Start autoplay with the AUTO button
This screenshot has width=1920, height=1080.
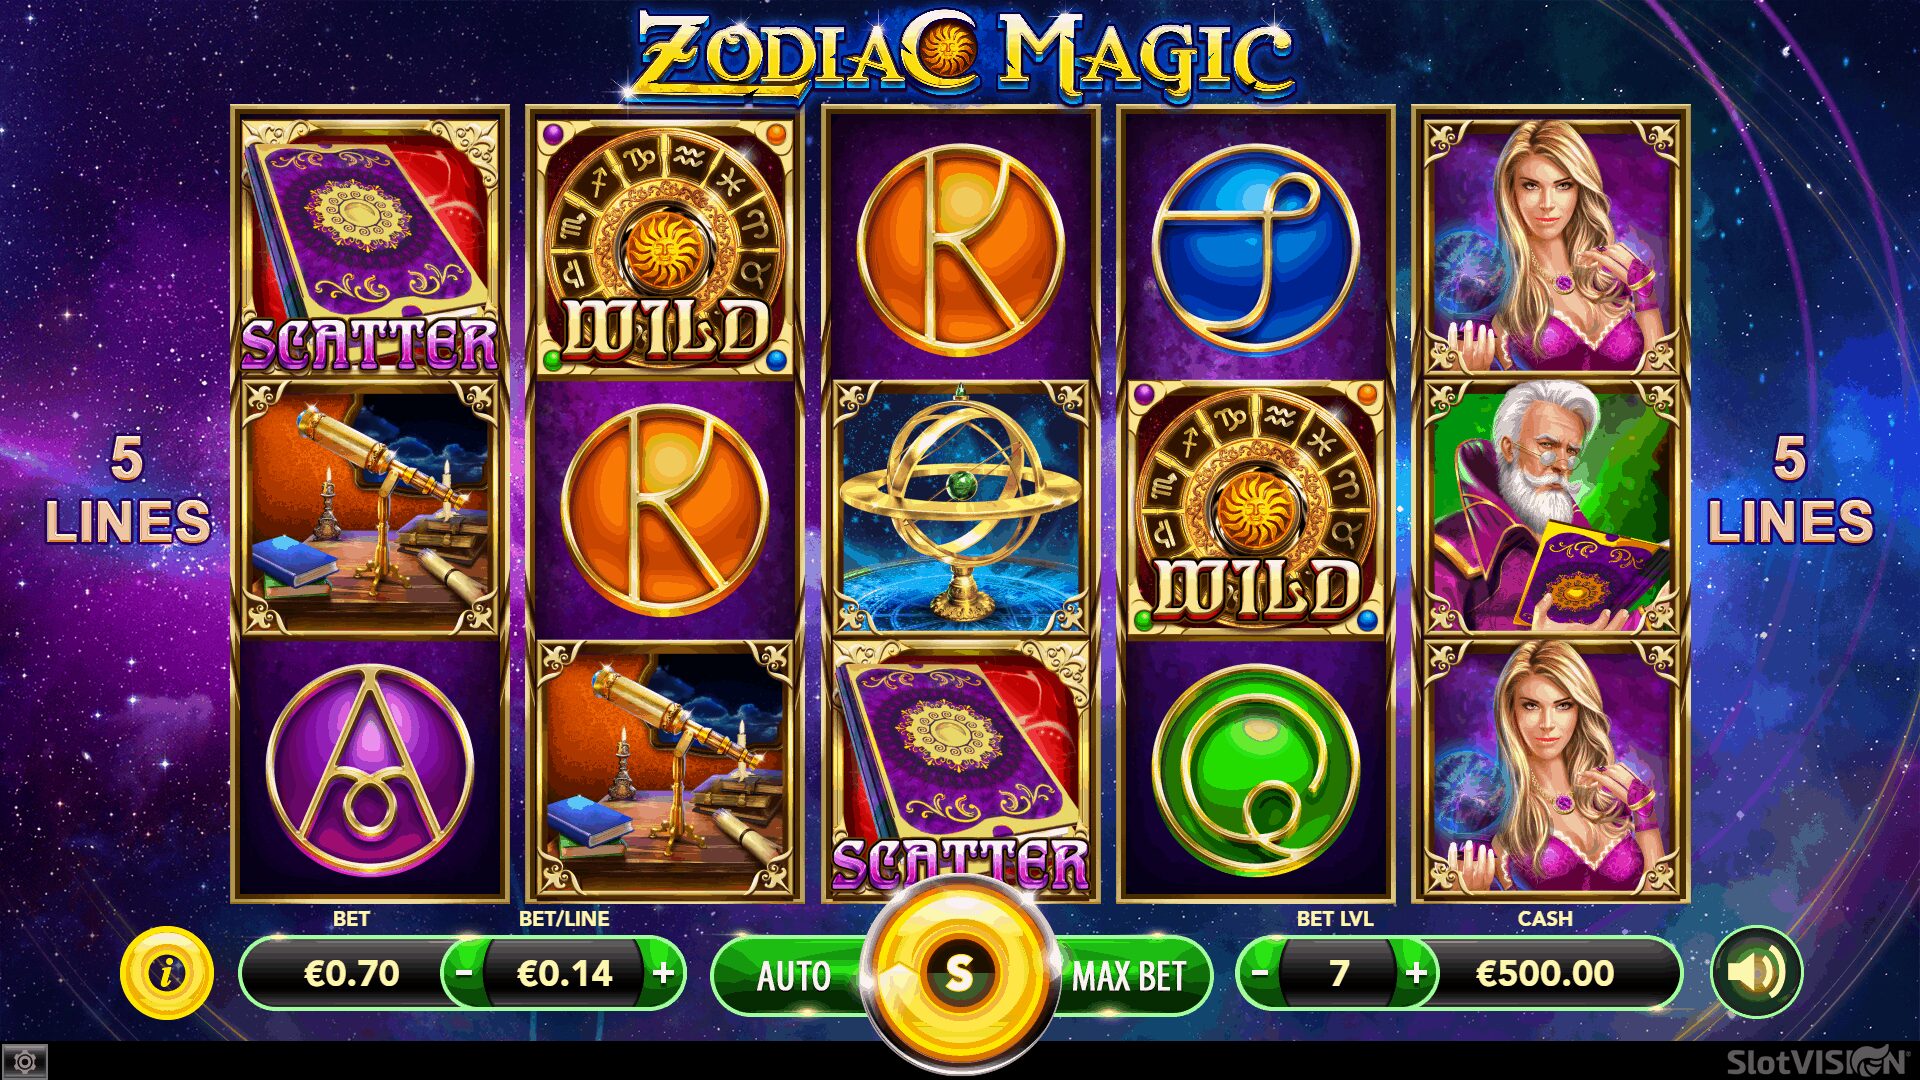click(x=793, y=976)
